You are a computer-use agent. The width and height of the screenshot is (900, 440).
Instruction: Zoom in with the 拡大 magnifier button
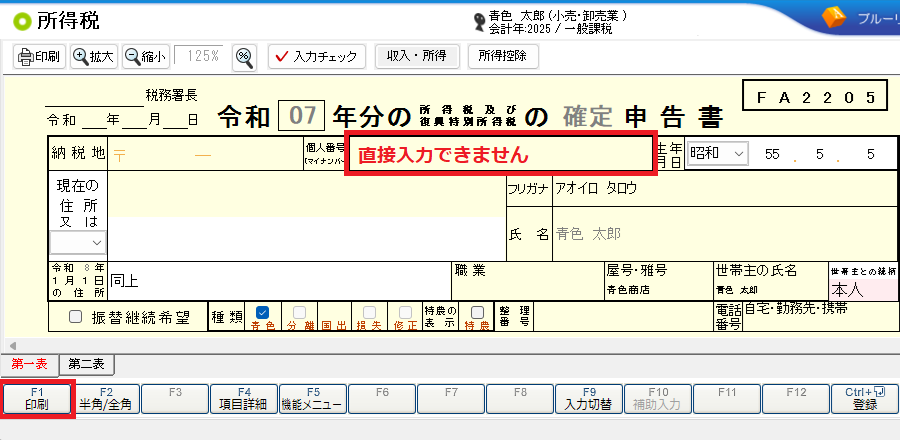[93, 56]
